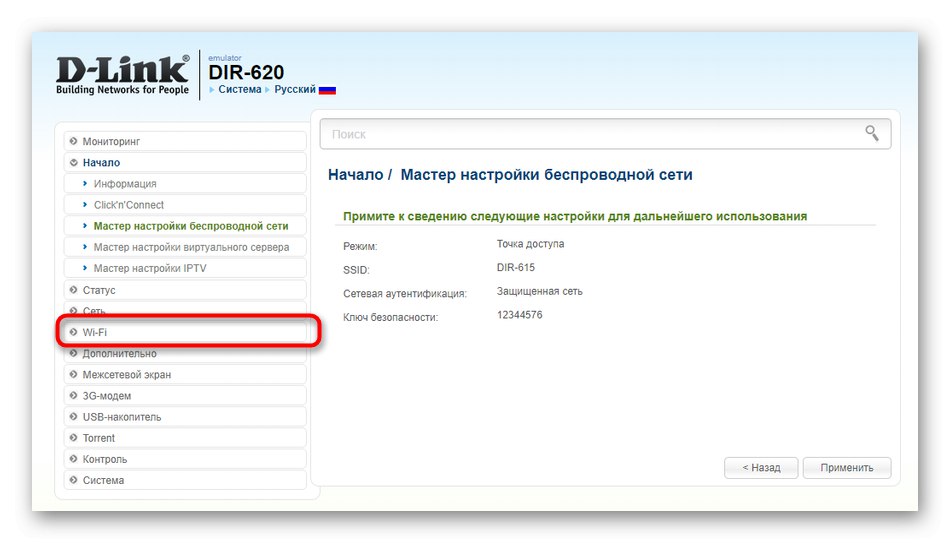Collapse the Начало menu section
The height and width of the screenshot is (543, 950).
(x=185, y=162)
